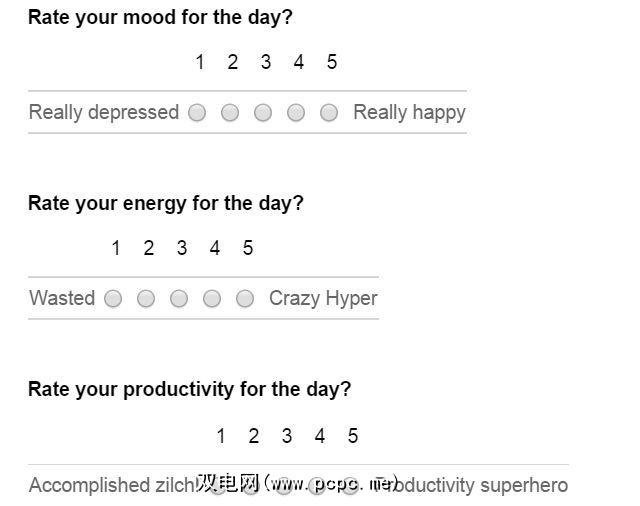Pick mood rating 3 radio button

(263, 113)
